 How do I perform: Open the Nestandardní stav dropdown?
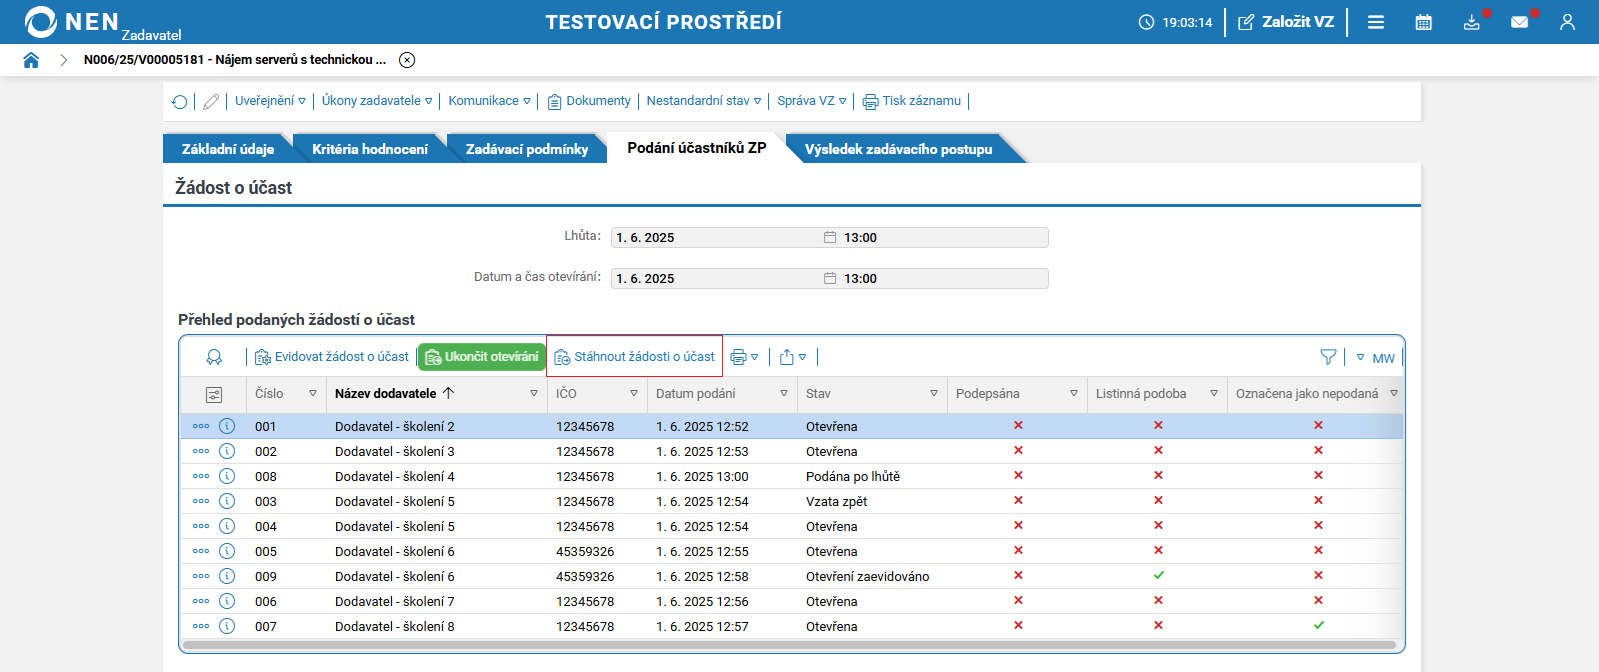pyautogui.click(x=704, y=101)
